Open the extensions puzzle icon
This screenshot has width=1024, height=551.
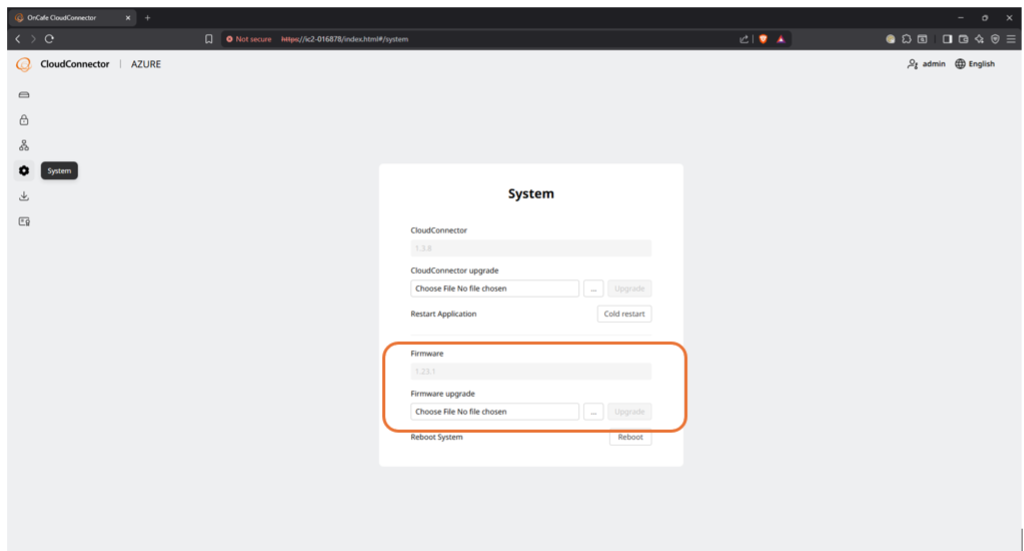(906, 39)
